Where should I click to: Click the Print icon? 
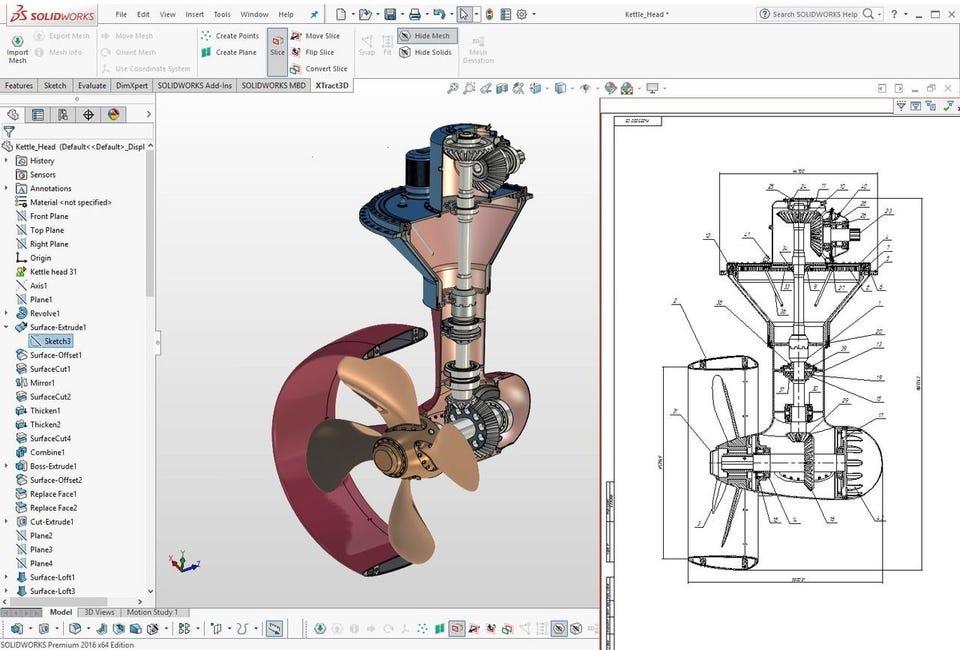click(414, 13)
